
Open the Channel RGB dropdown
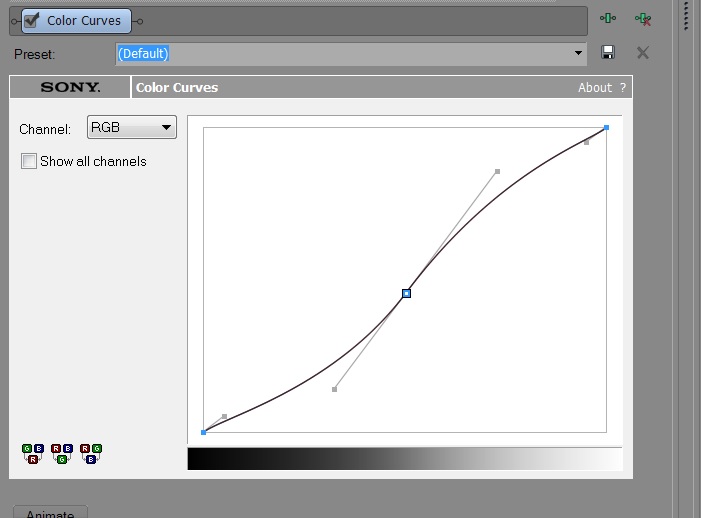[x=132, y=127]
